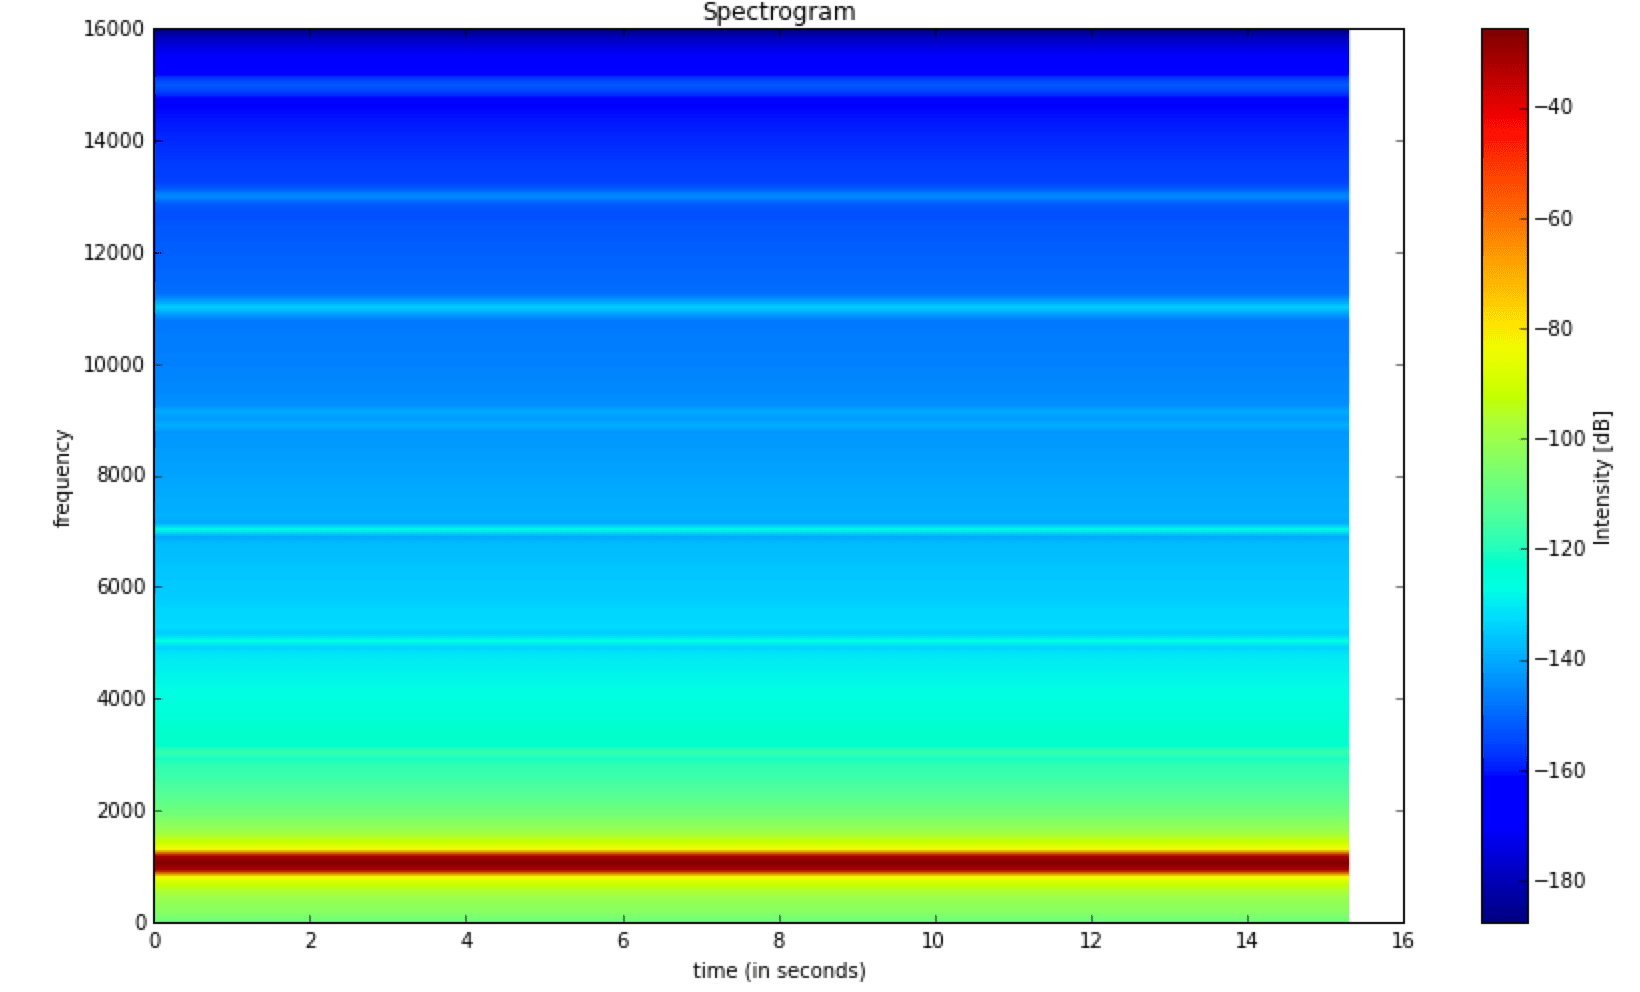Click the Intensity [dB] colorbar label
The height and width of the screenshot is (992, 1640).
tap(1600, 475)
